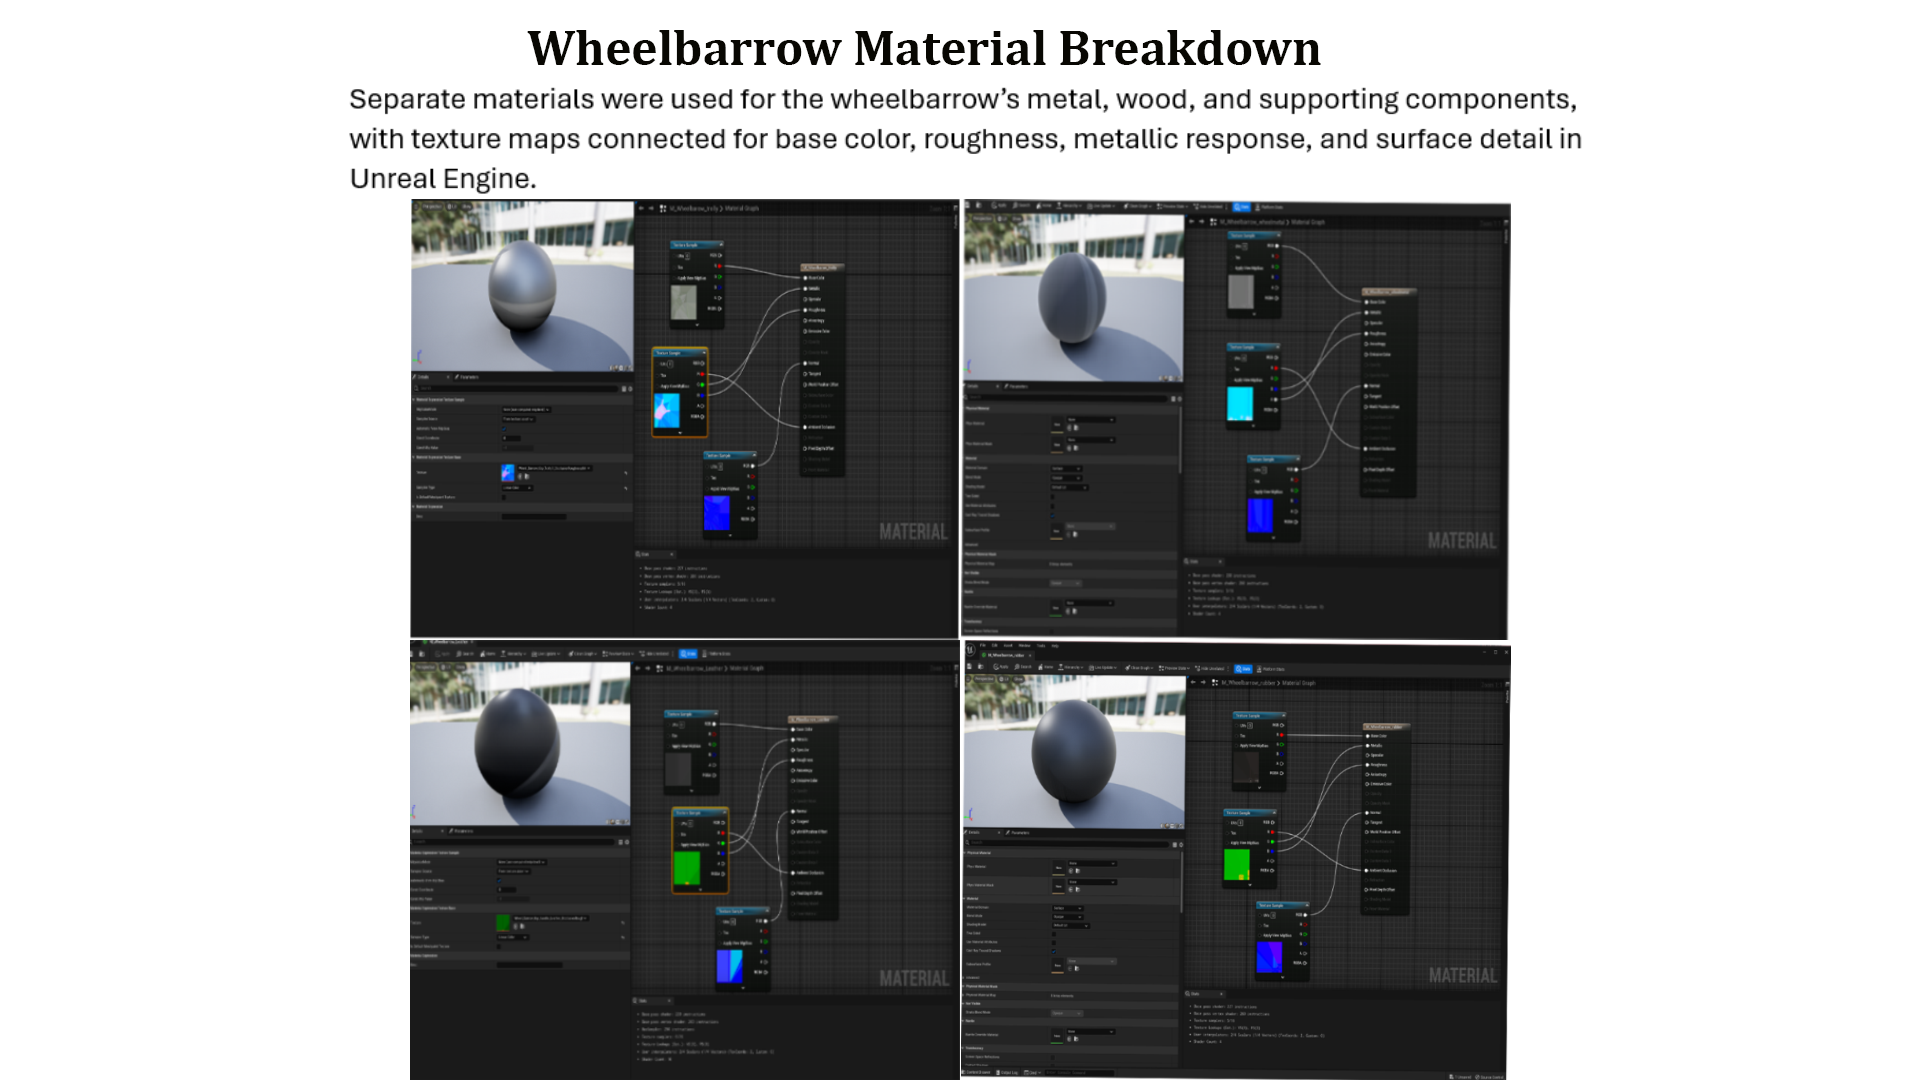
Task: Click the gray texture preview in wheelmetal graph
Action: pos(1240,291)
